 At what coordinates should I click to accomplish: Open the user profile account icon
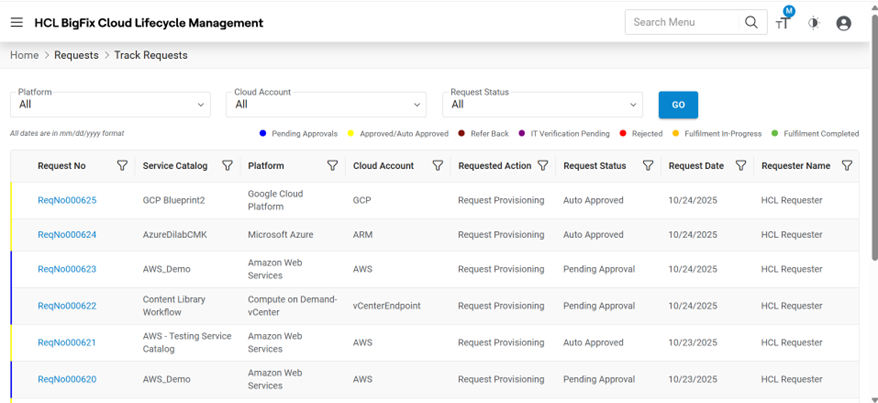pyautogui.click(x=844, y=23)
